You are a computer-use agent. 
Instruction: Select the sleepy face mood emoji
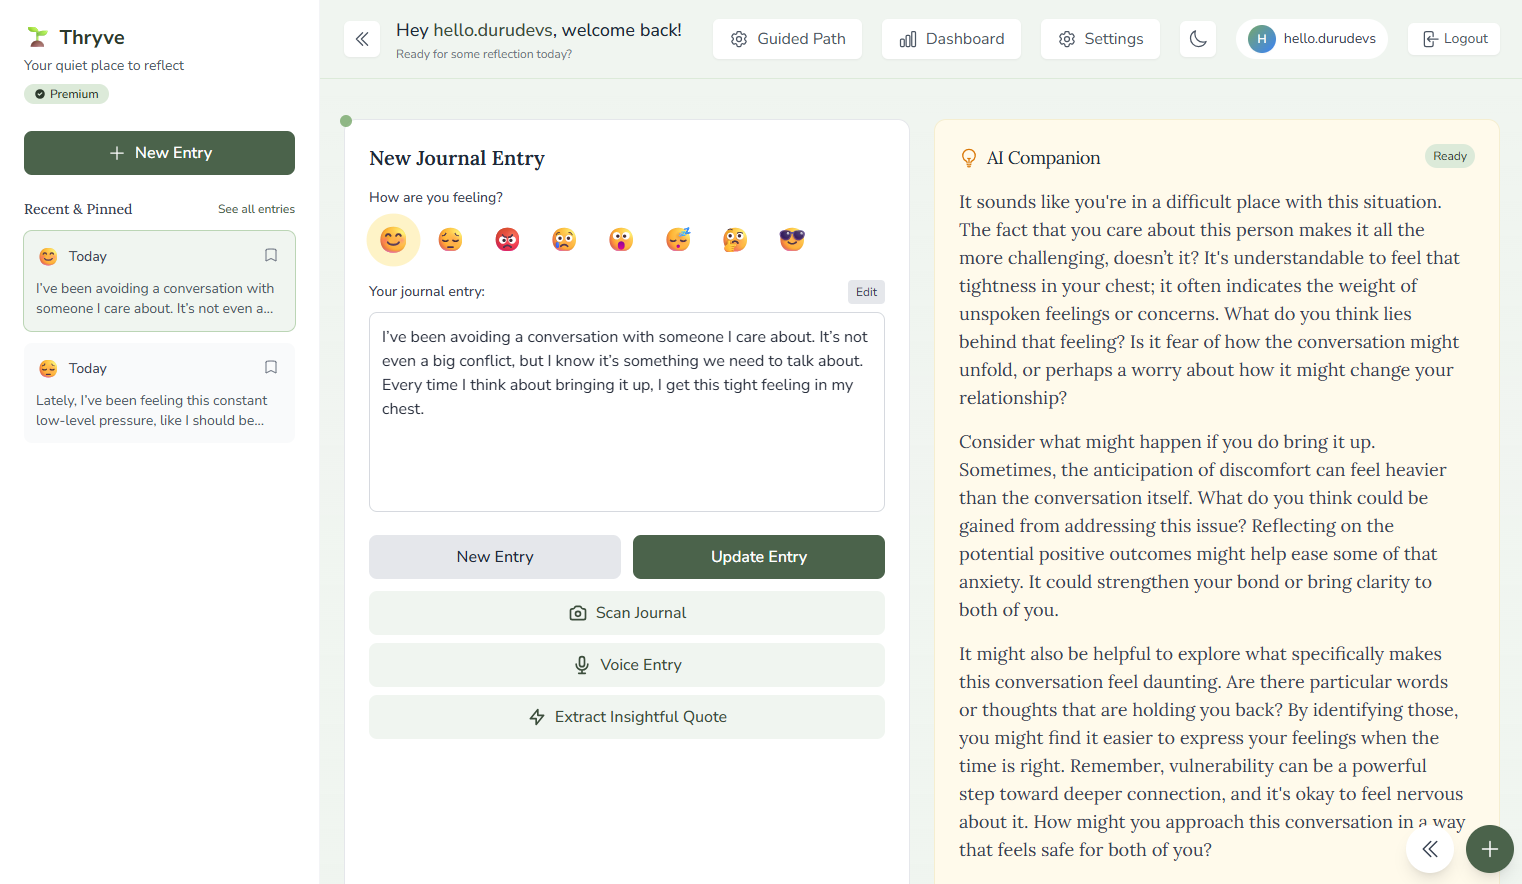tap(678, 240)
